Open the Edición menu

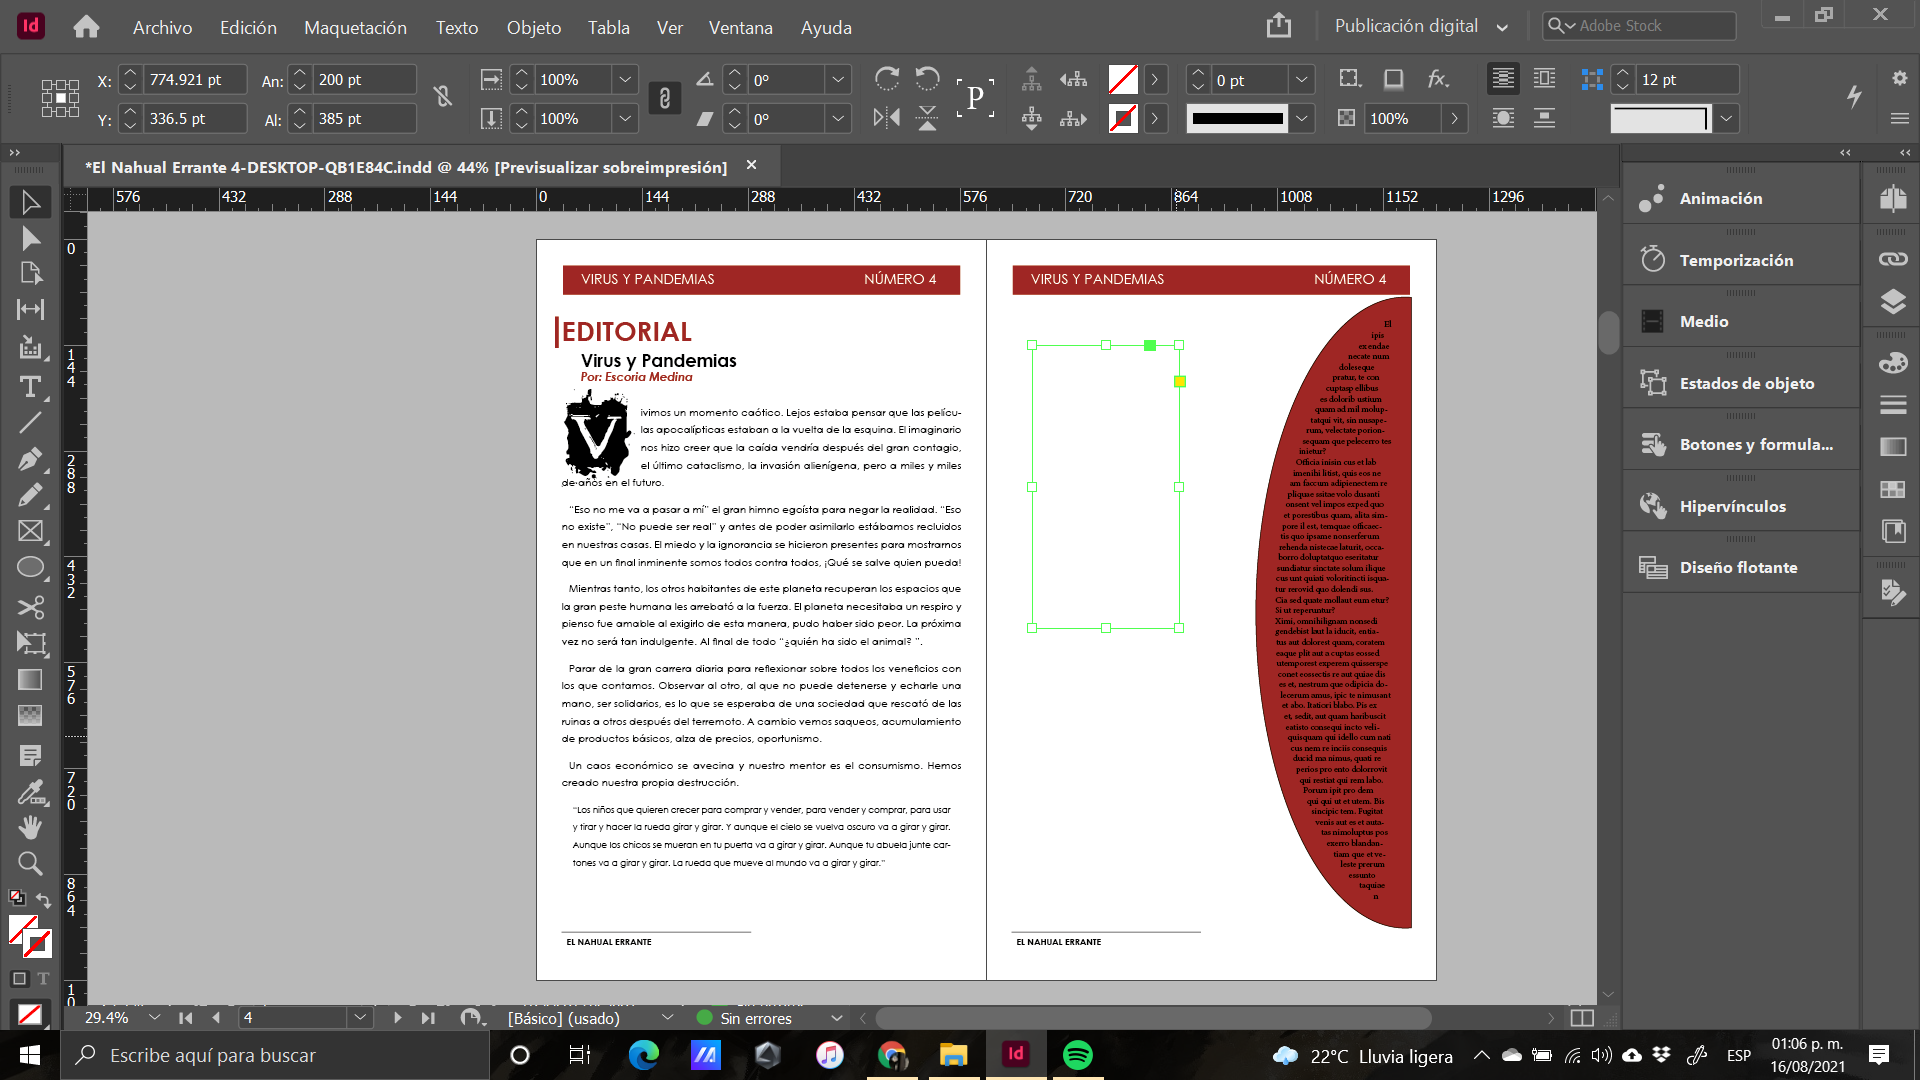point(248,27)
